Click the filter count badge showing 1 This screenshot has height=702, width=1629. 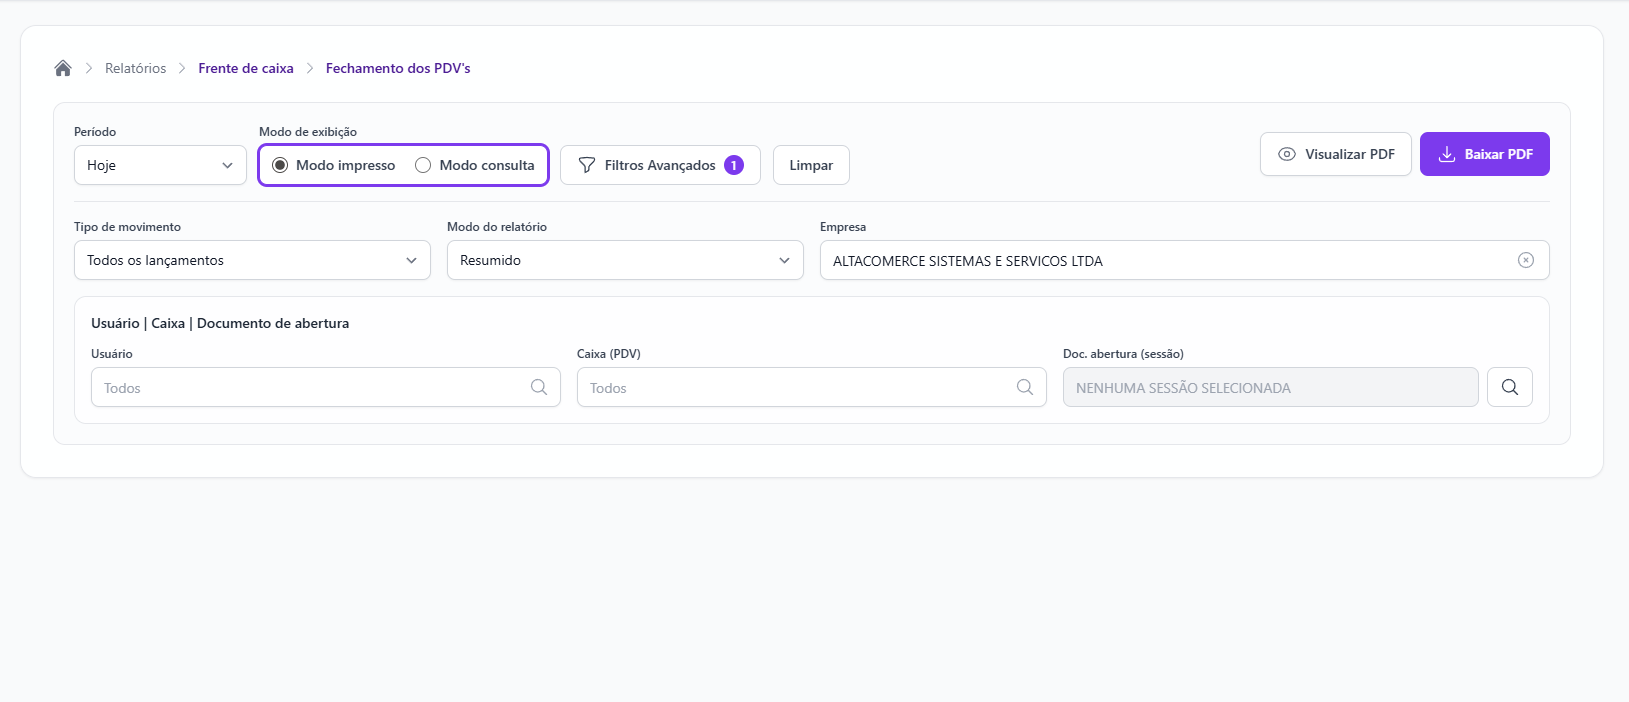734,165
